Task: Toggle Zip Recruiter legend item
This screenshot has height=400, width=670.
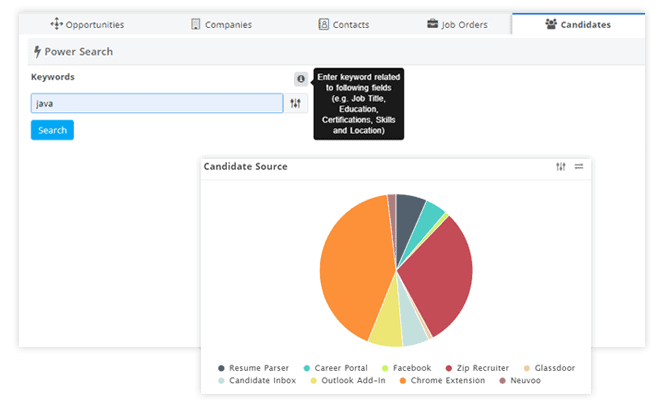Action: 477,368
